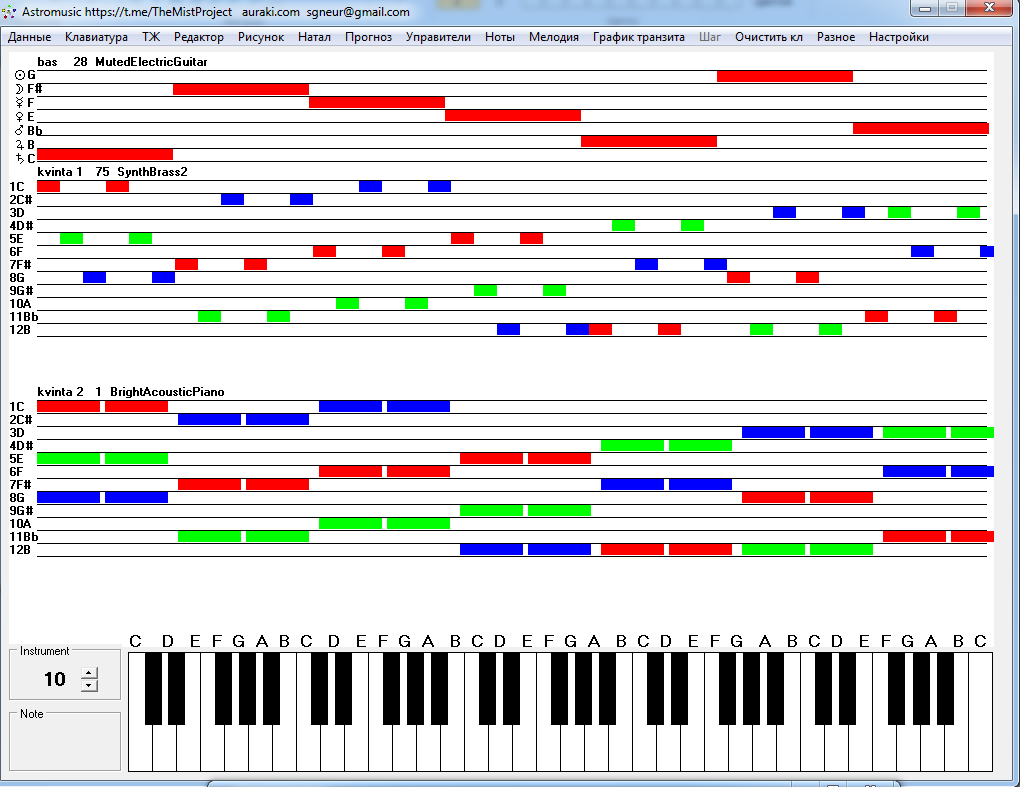Open the Редактор menu

(x=198, y=37)
